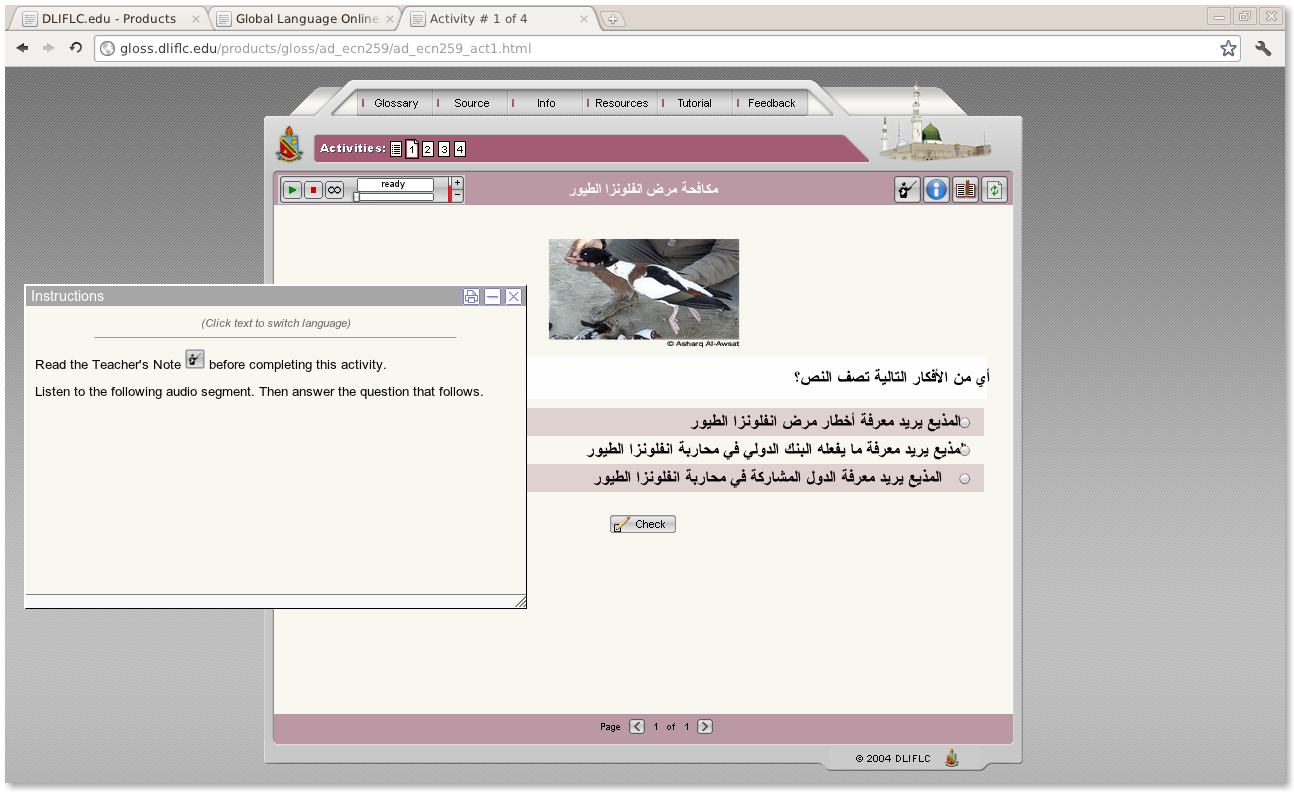The height and width of the screenshot is (792, 1294).
Task: Open the browser wrench menu
Action: point(1263,48)
